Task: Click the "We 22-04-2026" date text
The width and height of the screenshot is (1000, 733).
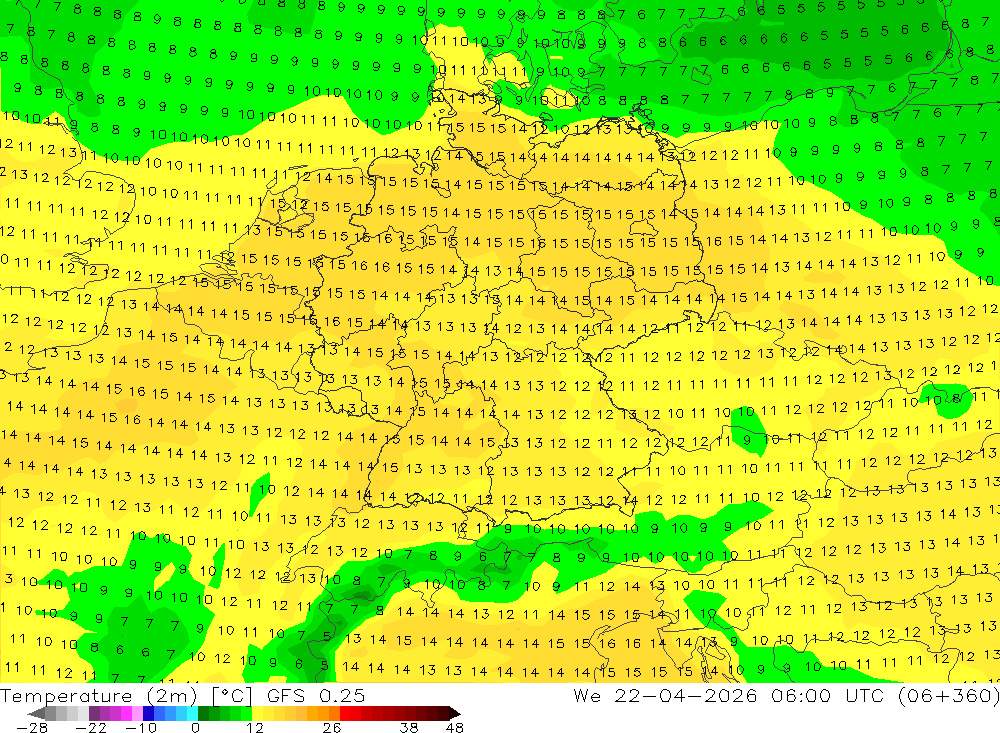Action: (x=665, y=696)
